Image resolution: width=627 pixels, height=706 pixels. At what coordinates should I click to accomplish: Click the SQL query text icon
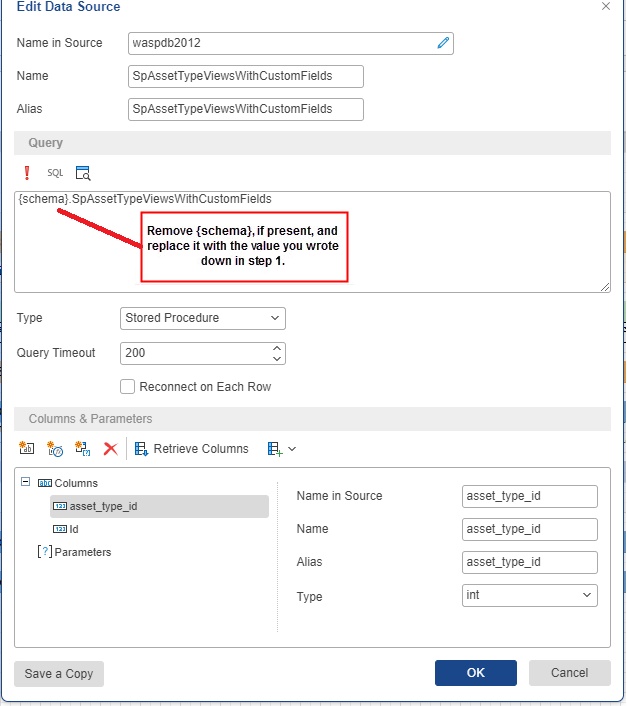[55, 173]
